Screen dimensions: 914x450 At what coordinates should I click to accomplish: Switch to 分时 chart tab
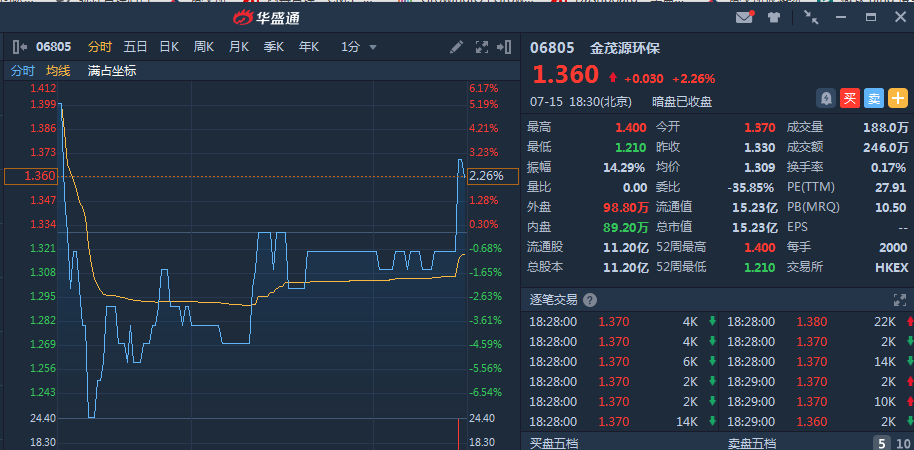coord(99,47)
